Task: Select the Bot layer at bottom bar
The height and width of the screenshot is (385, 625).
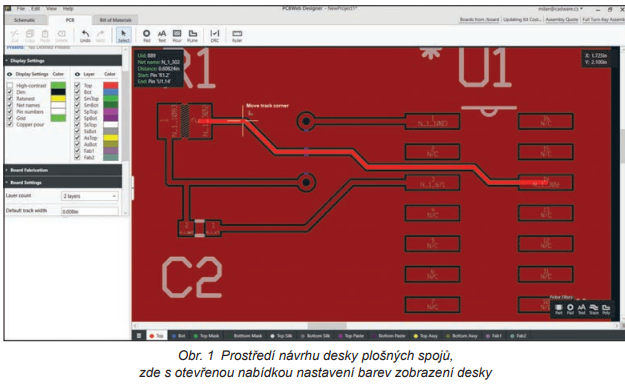Action: coord(178,336)
